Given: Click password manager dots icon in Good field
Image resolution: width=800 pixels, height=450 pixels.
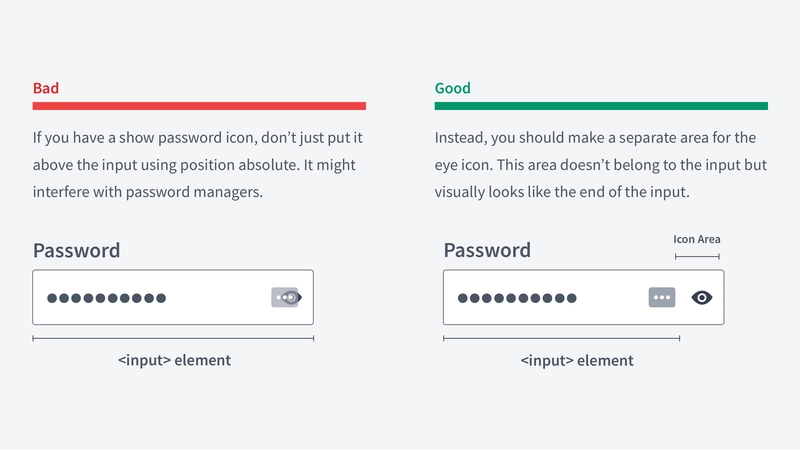Looking at the screenshot, I should click(662, 297).
